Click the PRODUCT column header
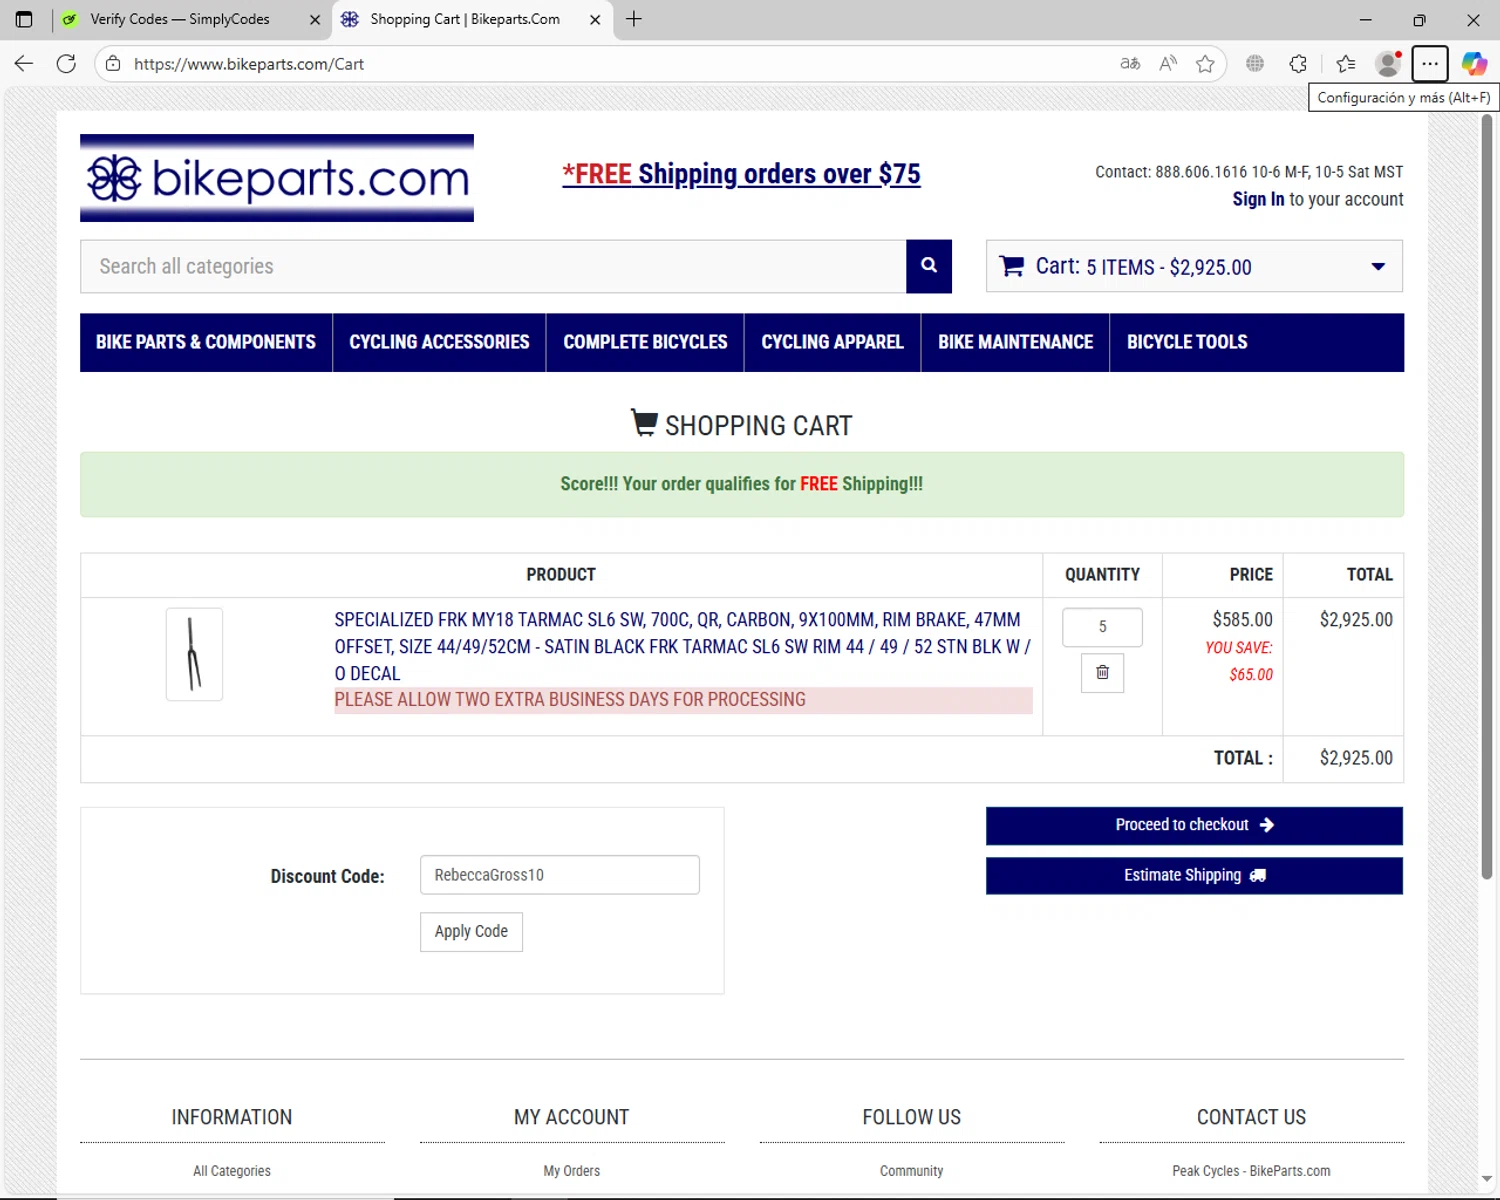This screenshot has width=1500, height=1200. click(x=561, y=575)
